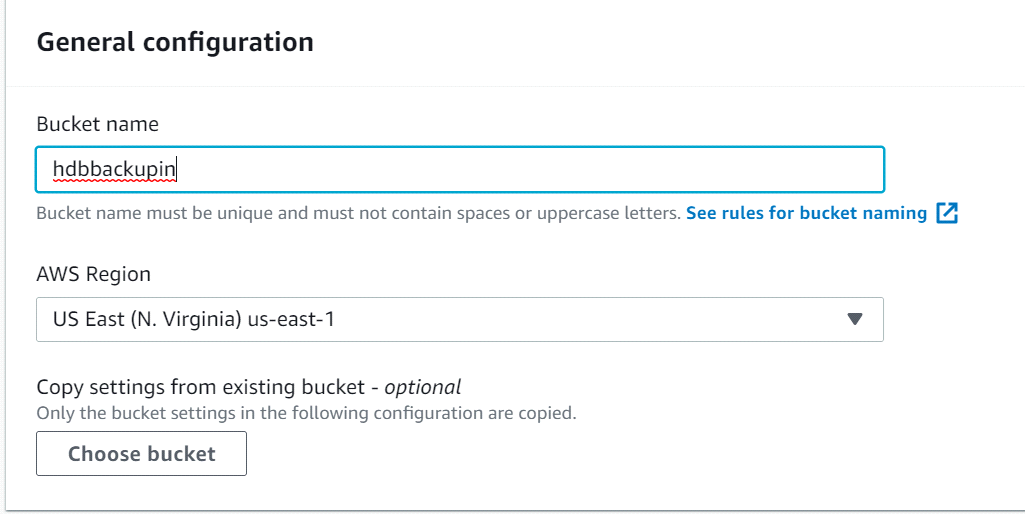This screenshot has width=1025, height=514.
Task: Click the italic optional word
Action: 423,387
